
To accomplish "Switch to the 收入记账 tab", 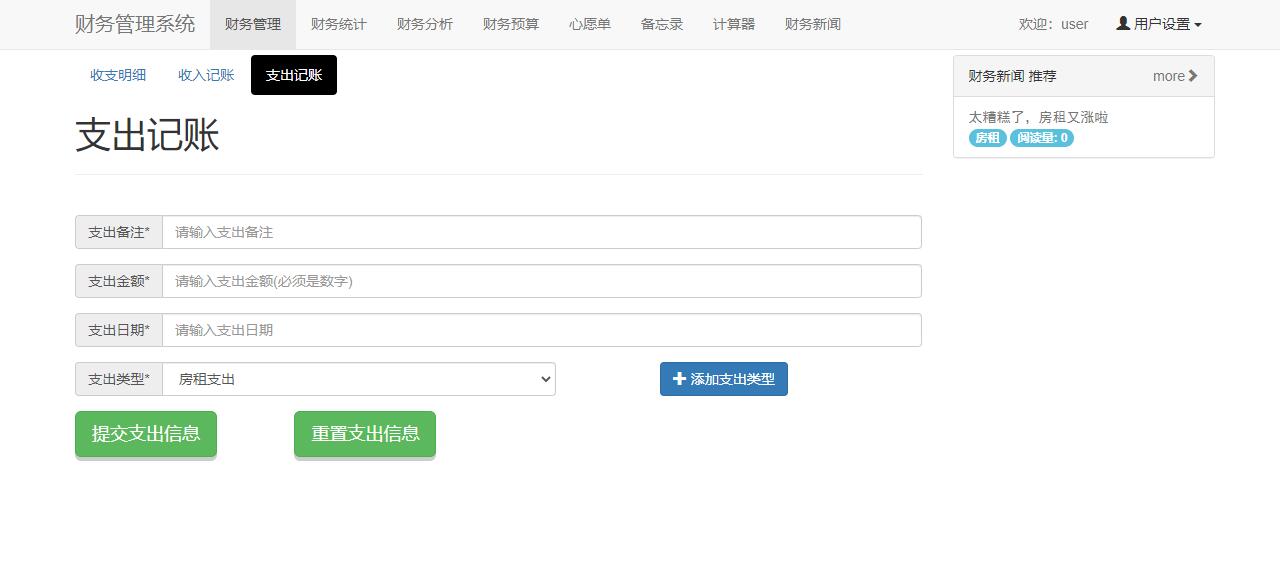I will point(206,75).
